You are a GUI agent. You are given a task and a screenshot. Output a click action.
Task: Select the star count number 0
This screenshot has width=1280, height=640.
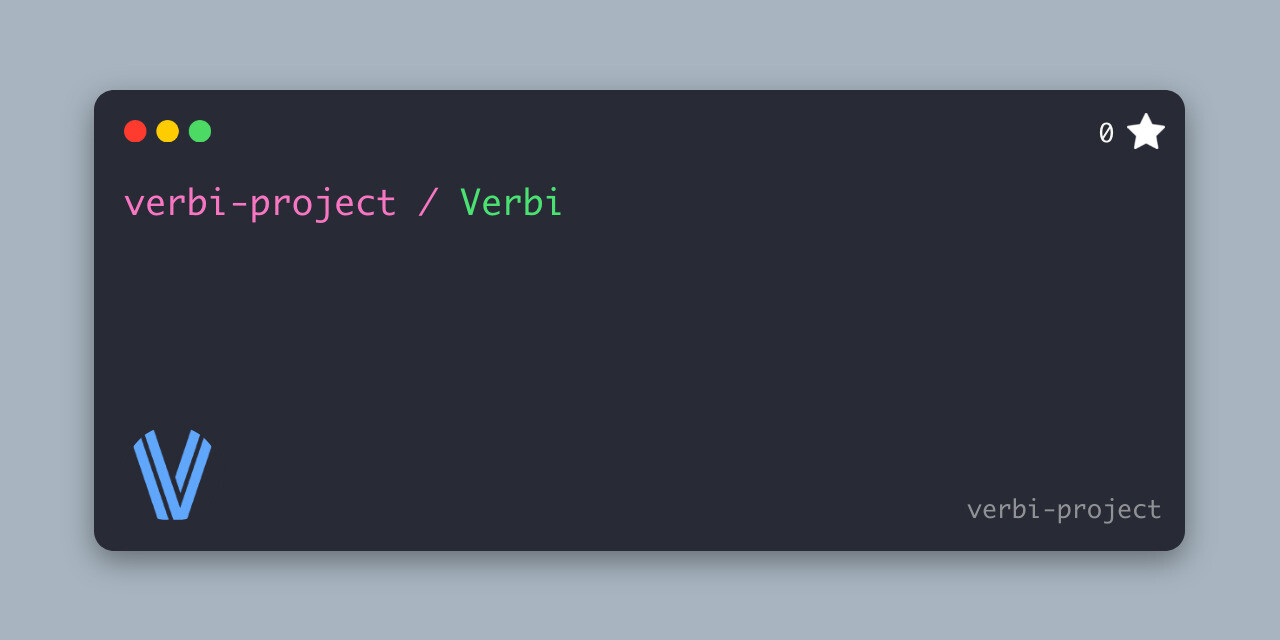pyautogui.click(x=1106, y=133)
